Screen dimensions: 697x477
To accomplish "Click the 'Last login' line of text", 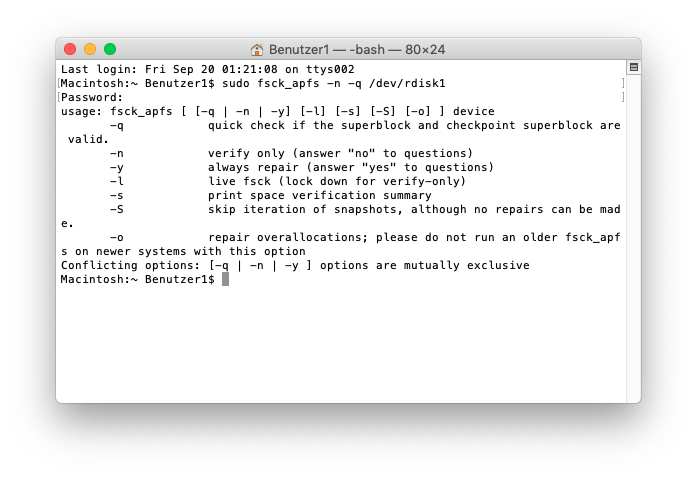I will pos(207,70).
